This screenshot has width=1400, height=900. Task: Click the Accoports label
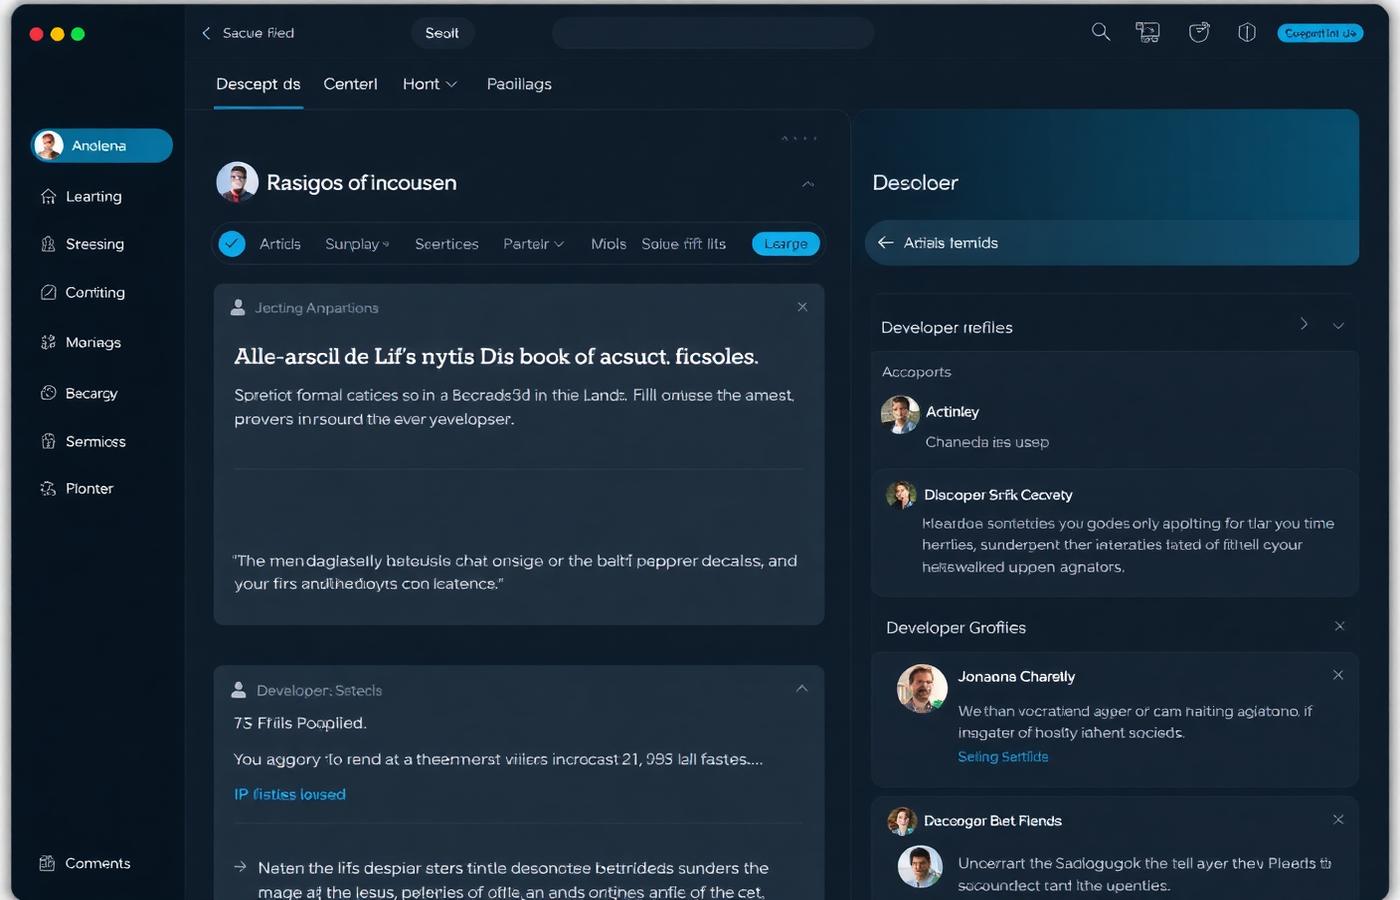click(916, 372)
